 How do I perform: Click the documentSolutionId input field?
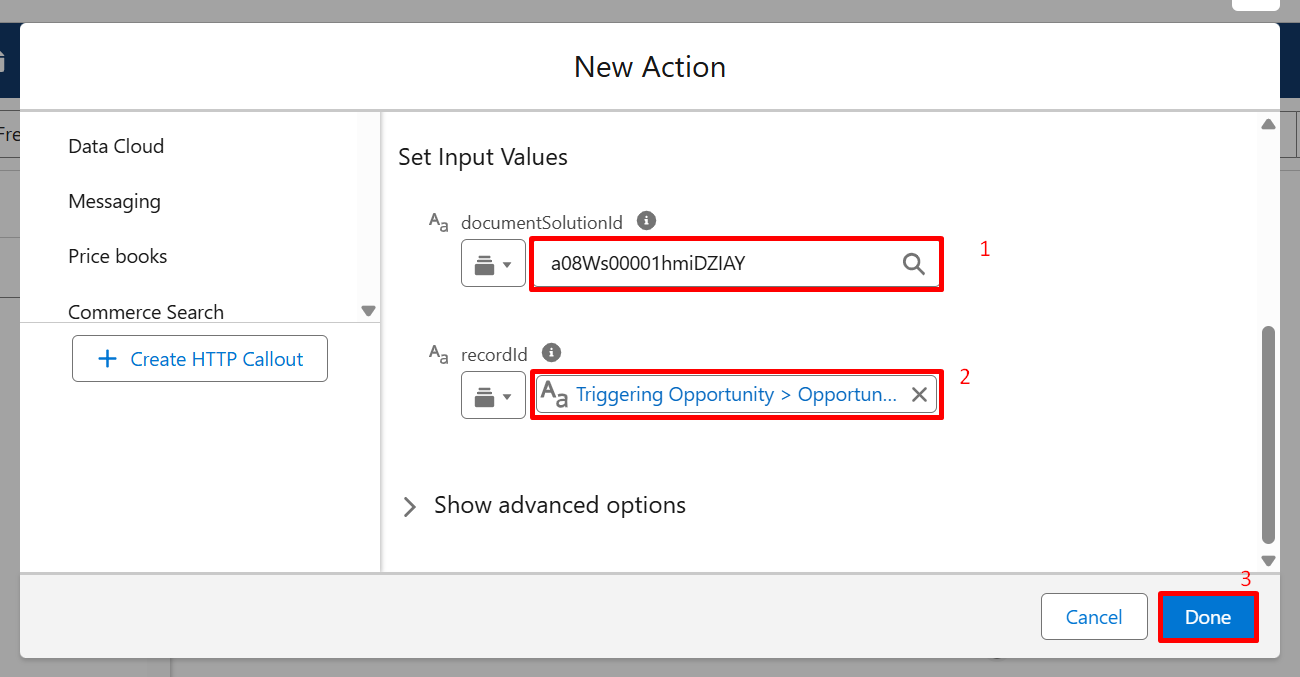(x=736, y=264)
